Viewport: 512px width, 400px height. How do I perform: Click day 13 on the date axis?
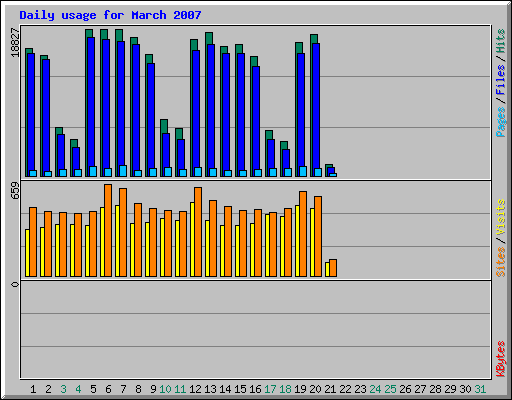click(x=210, y=389)
